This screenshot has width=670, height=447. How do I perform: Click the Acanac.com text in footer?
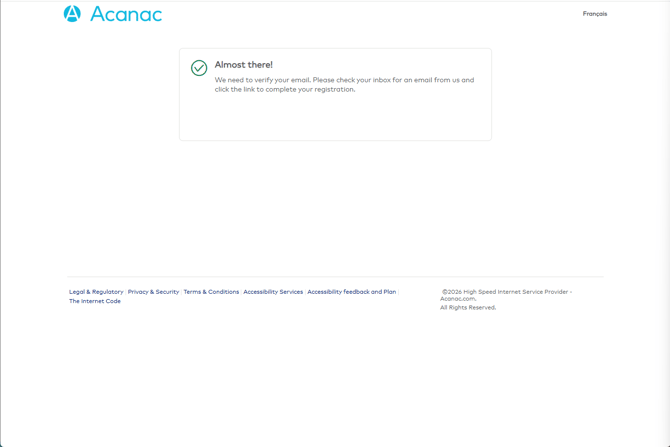(458, 299)
